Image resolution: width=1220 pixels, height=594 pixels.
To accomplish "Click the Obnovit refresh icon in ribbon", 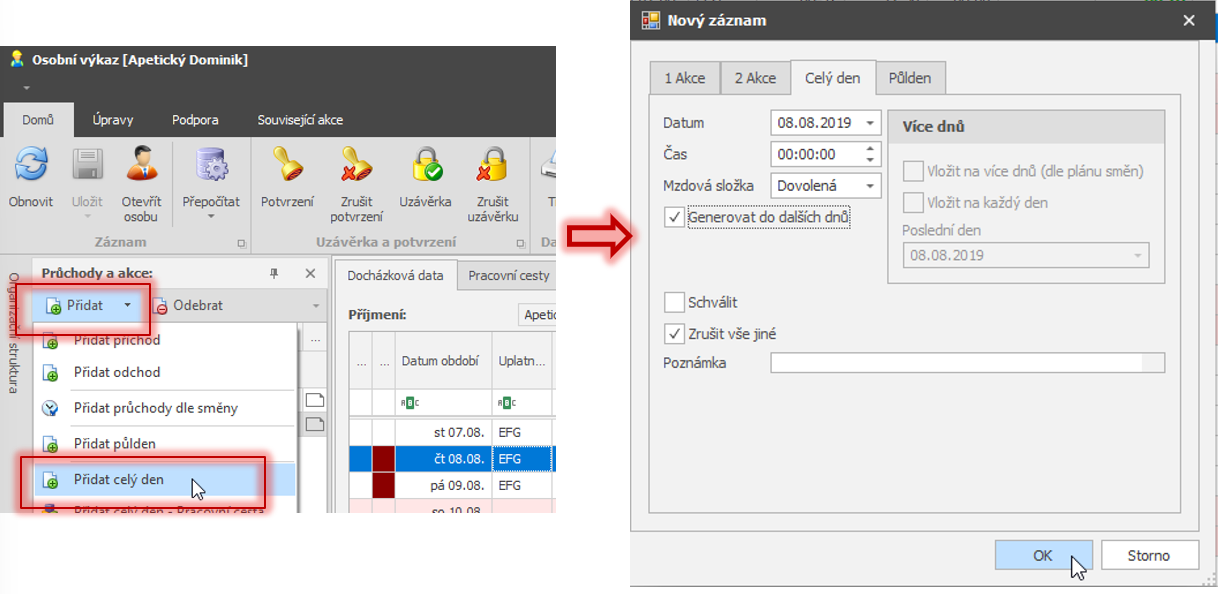I will 31,165.
